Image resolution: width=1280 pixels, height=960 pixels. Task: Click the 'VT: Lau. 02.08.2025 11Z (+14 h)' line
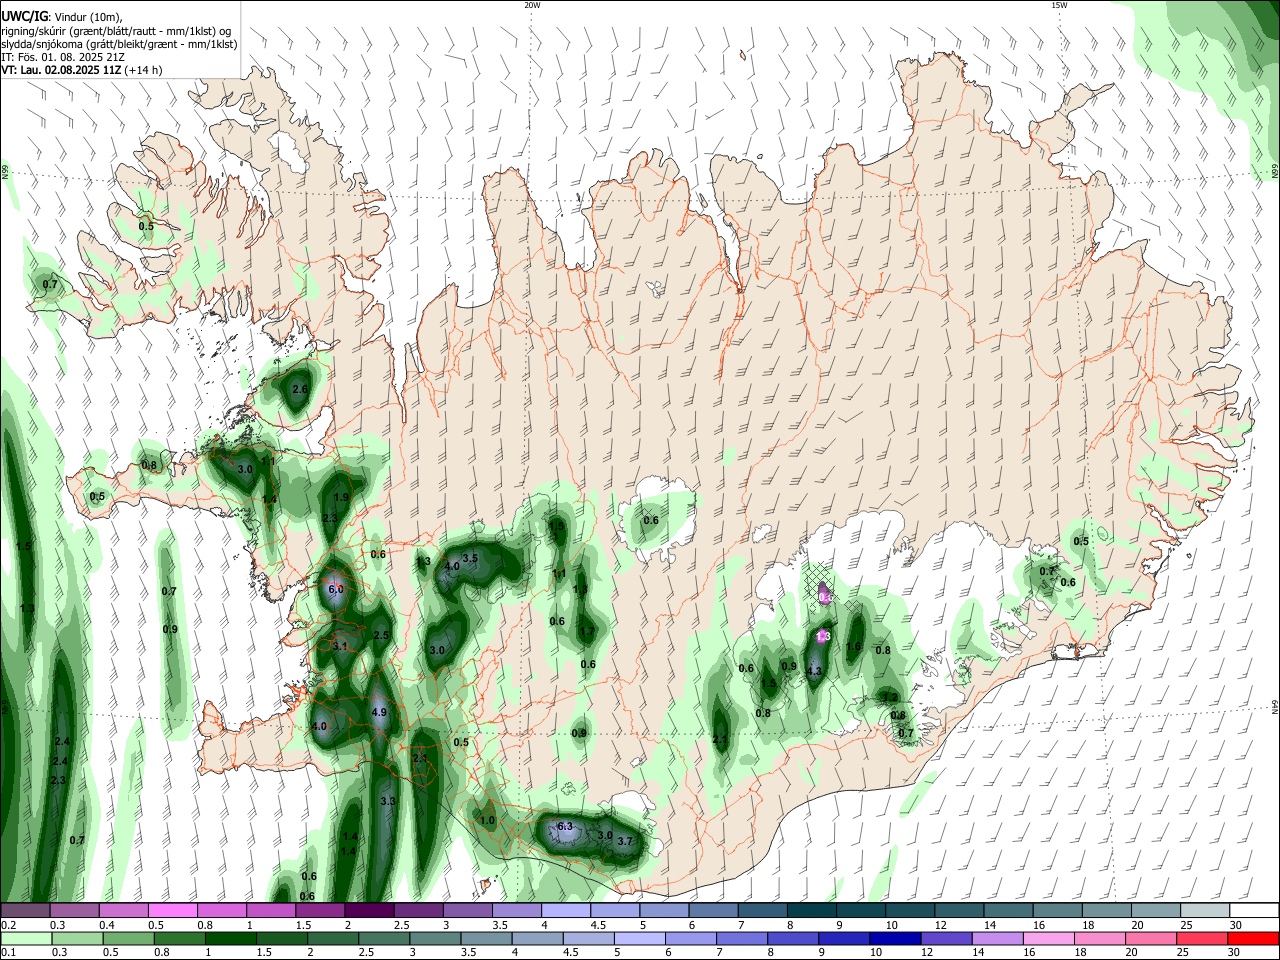81,70
